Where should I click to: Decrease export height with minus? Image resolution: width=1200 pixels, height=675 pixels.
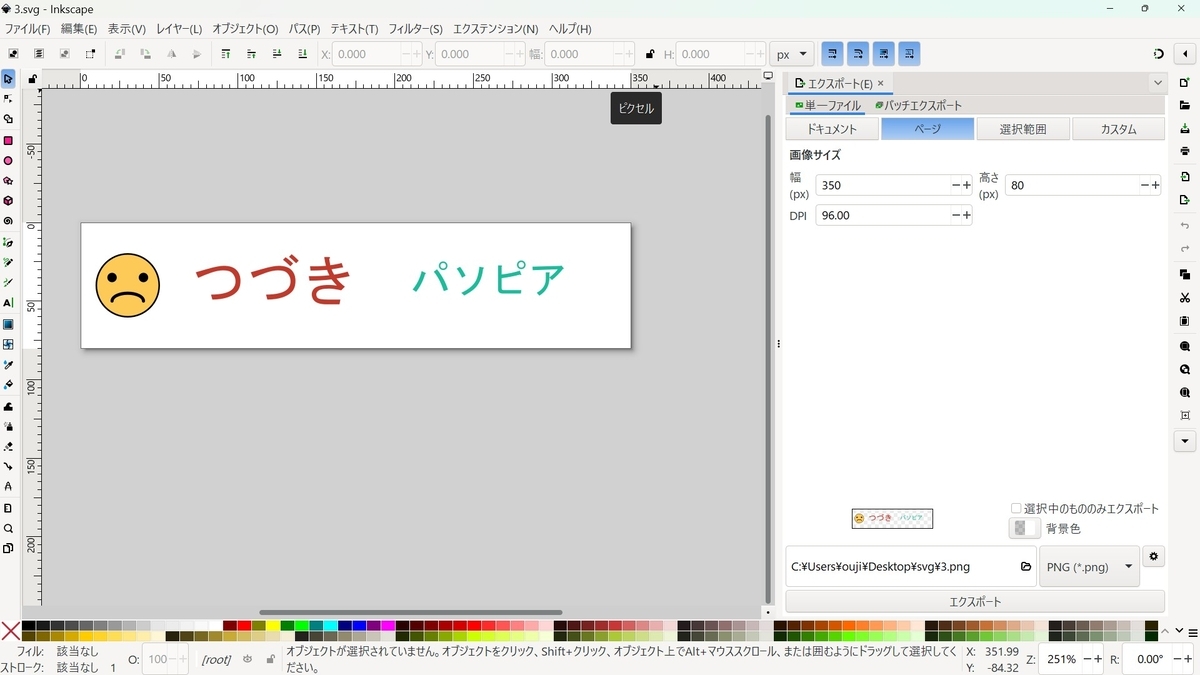(1144, 185)
